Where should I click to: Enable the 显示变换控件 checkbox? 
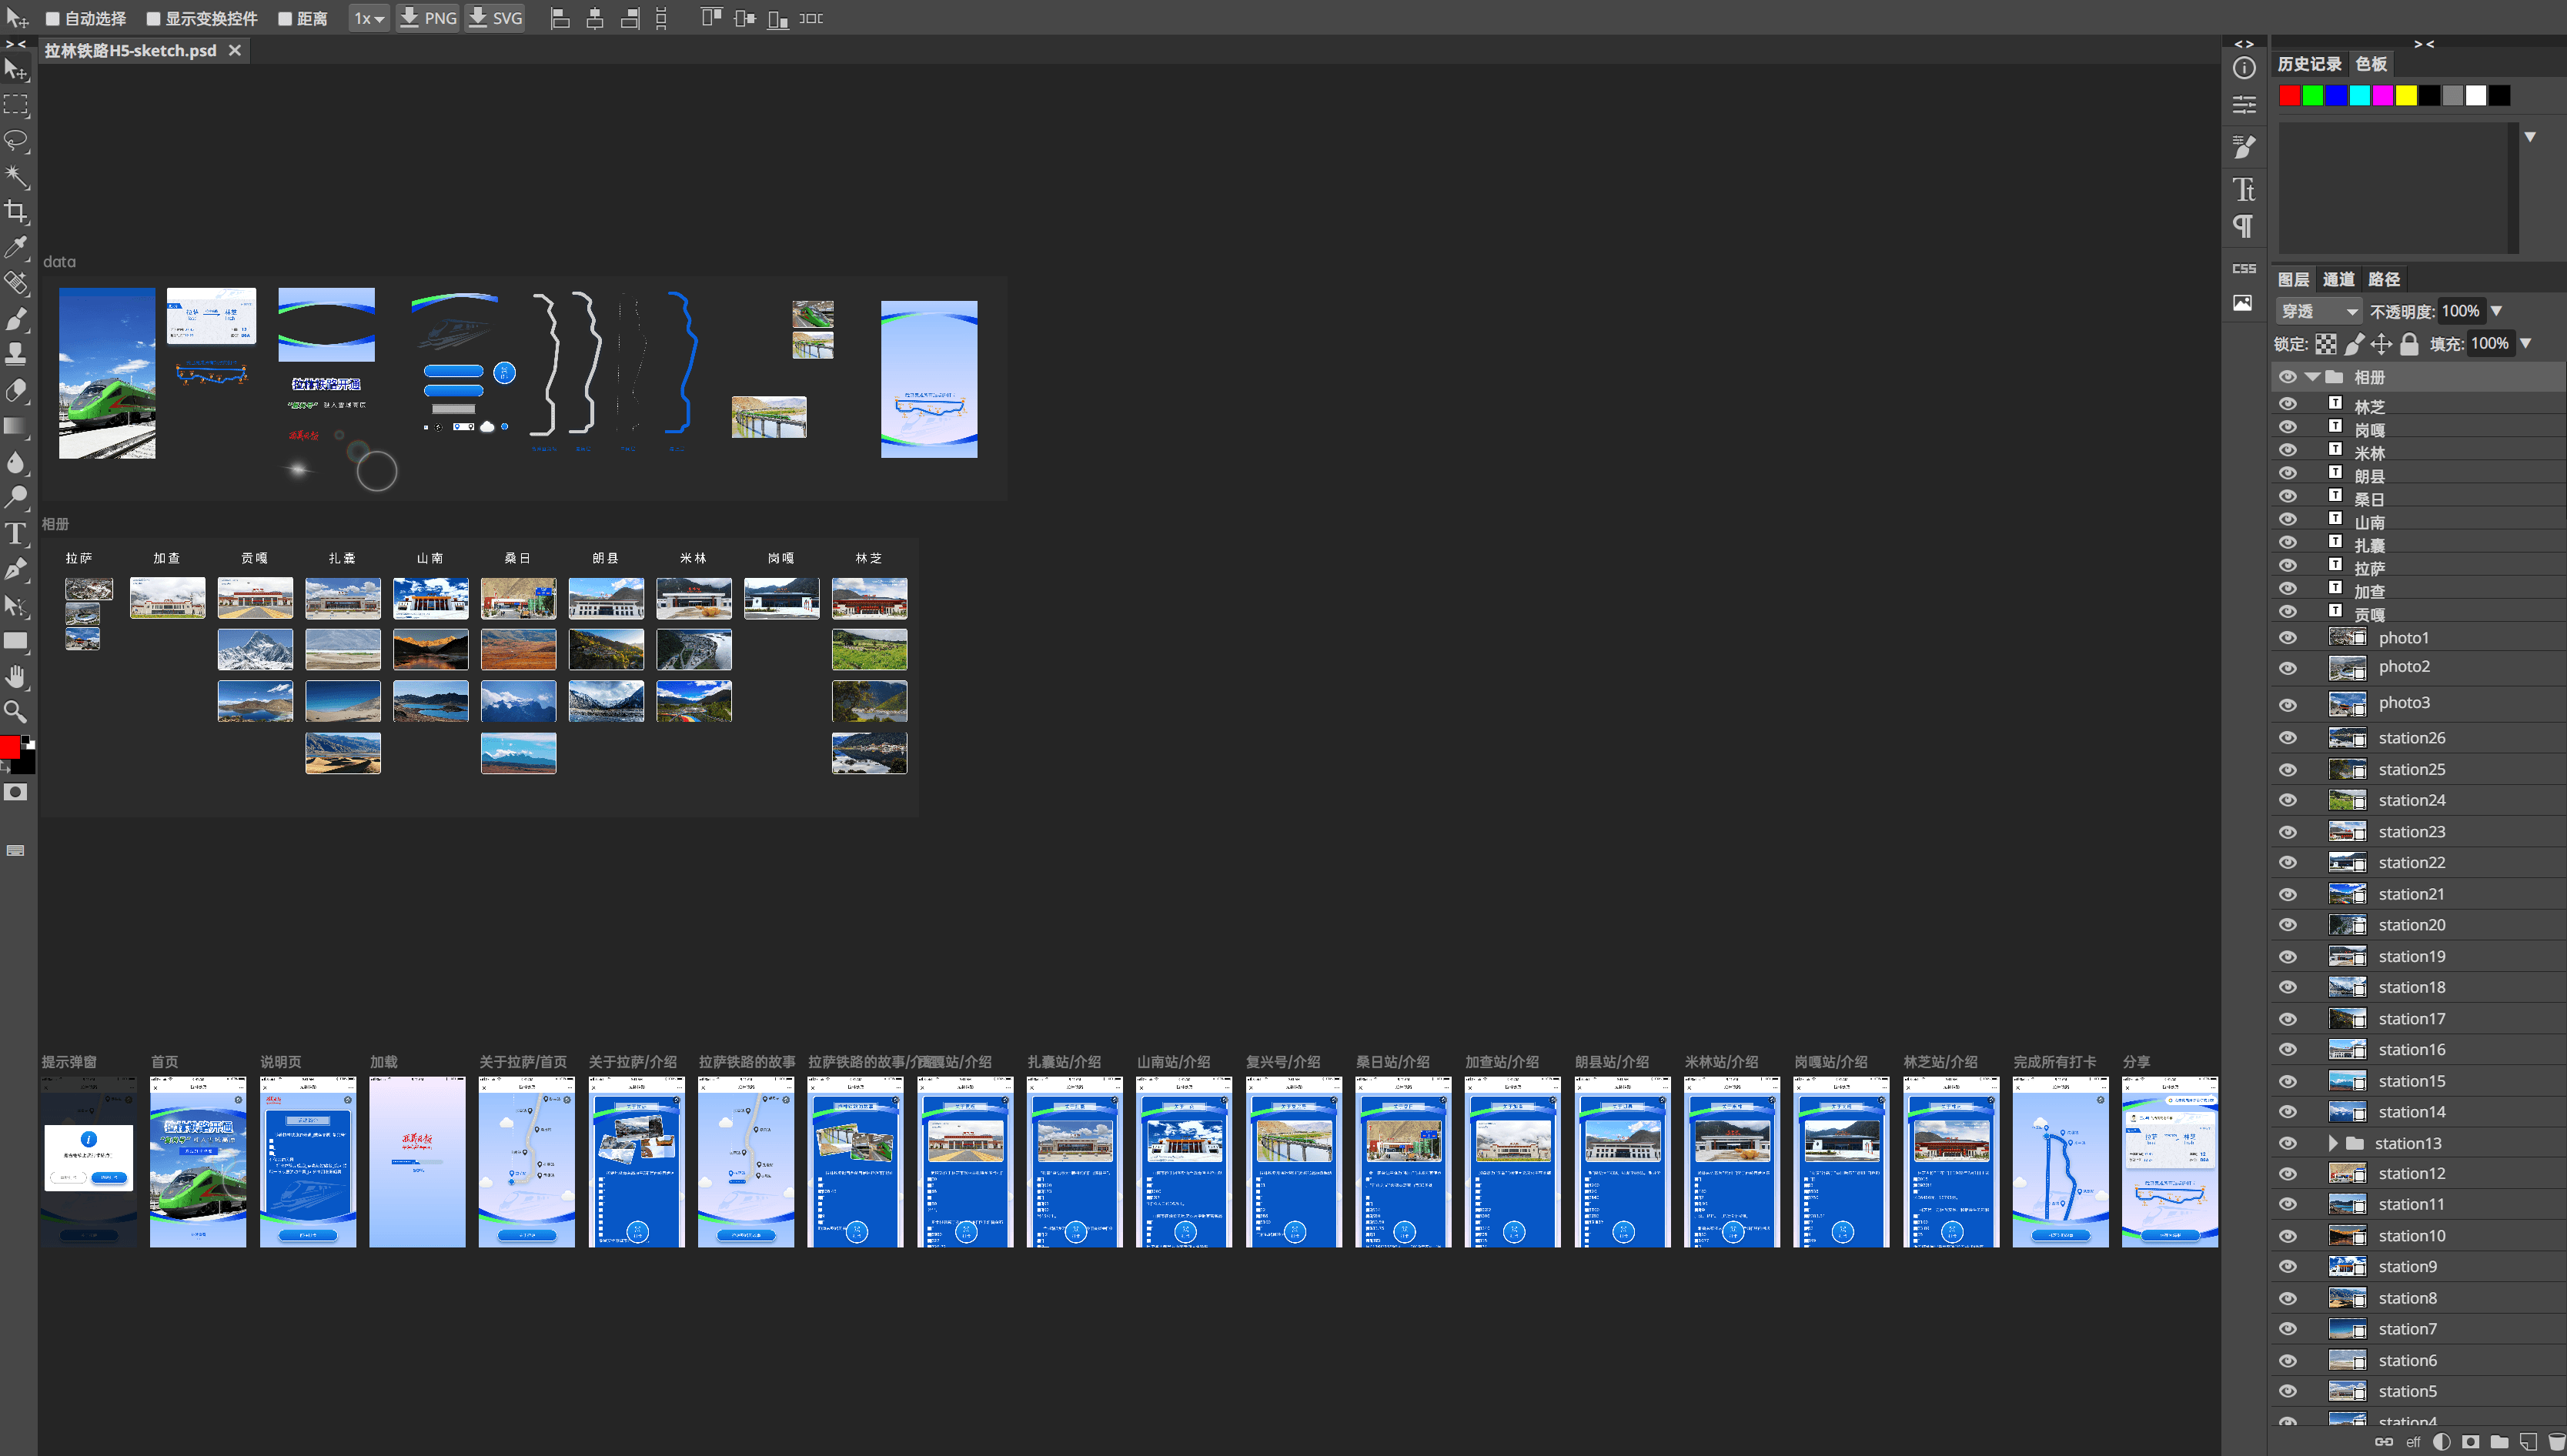pos(153,18)
